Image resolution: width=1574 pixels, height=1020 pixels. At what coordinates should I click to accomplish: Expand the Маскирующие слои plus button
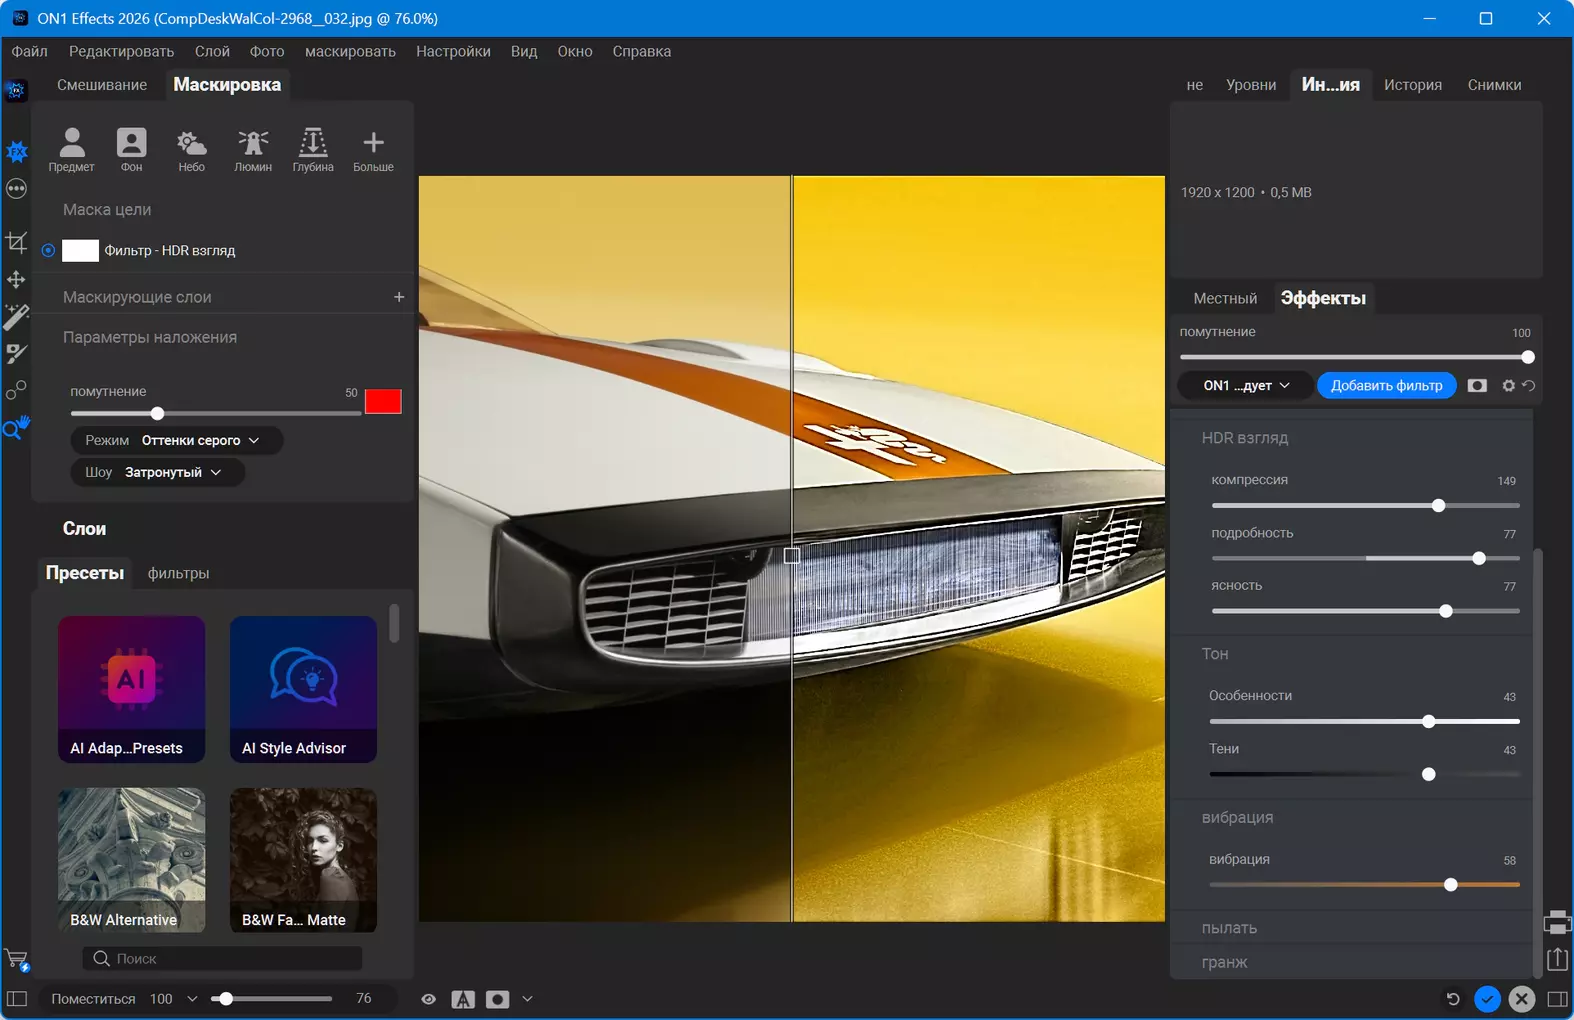pos(399,297)
